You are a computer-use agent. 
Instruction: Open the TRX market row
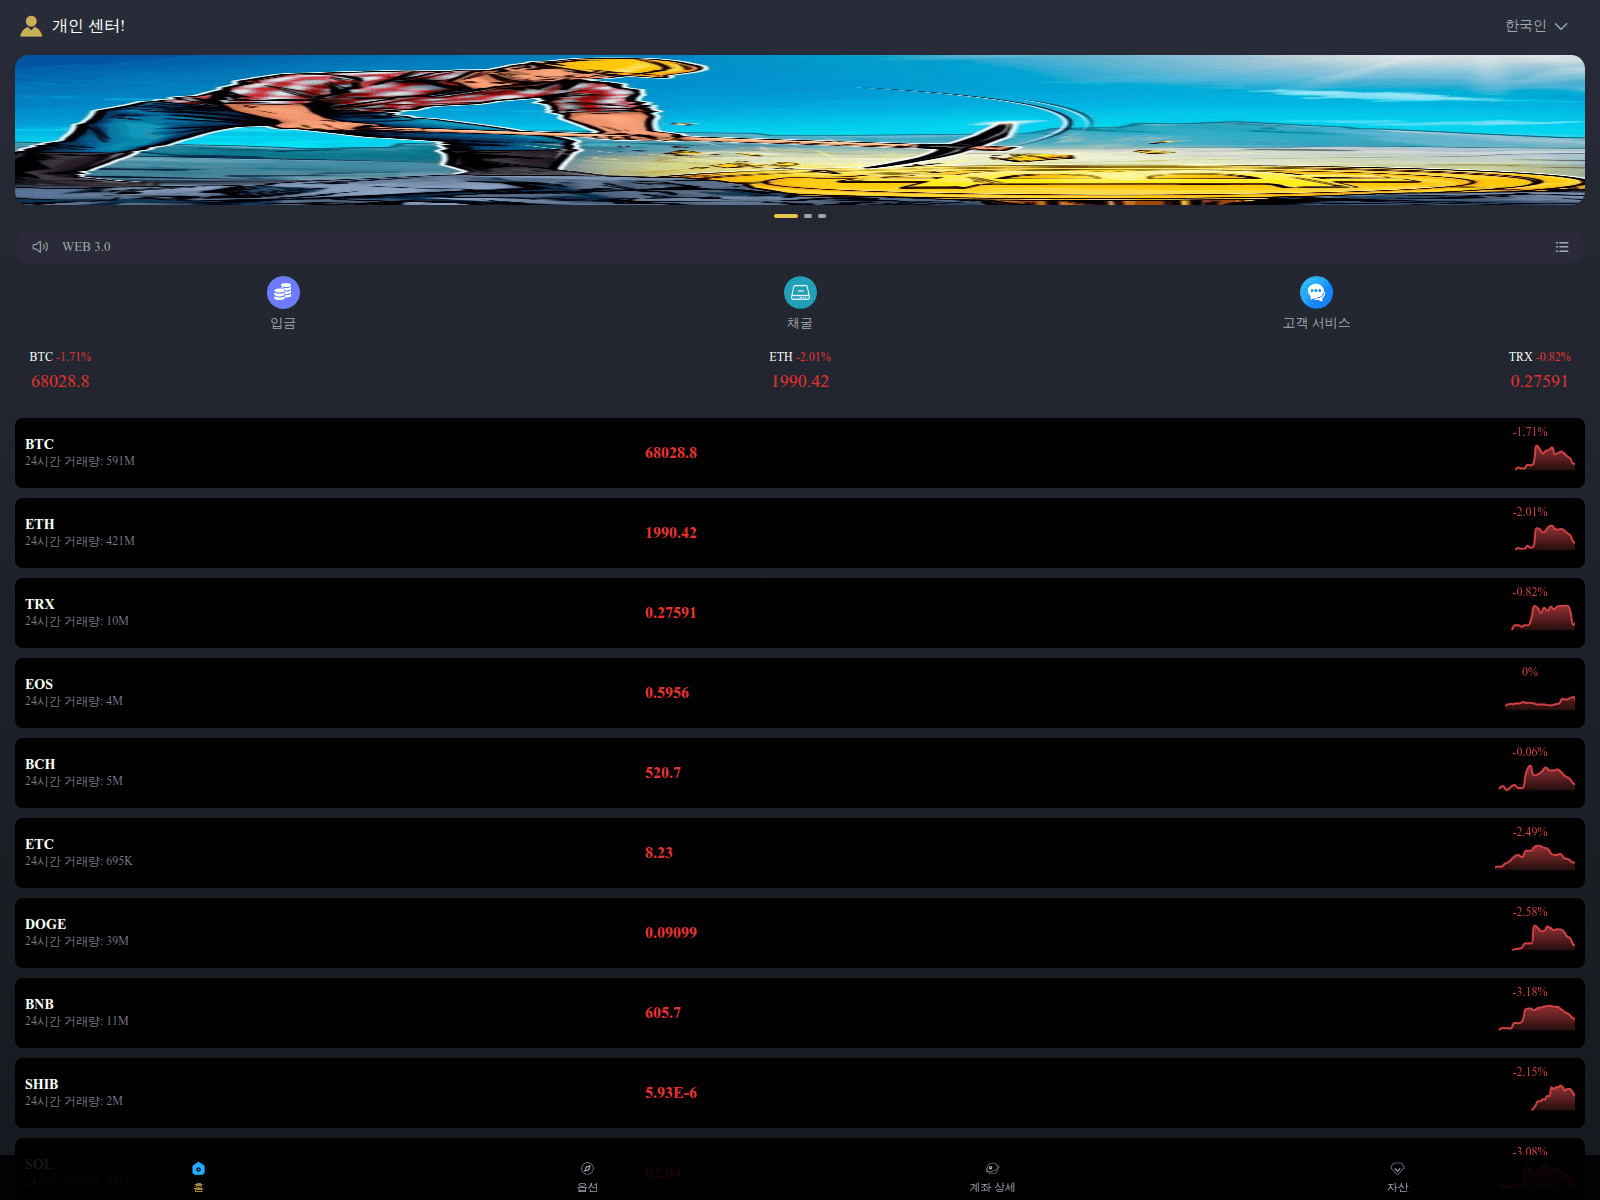click(800, 613)
